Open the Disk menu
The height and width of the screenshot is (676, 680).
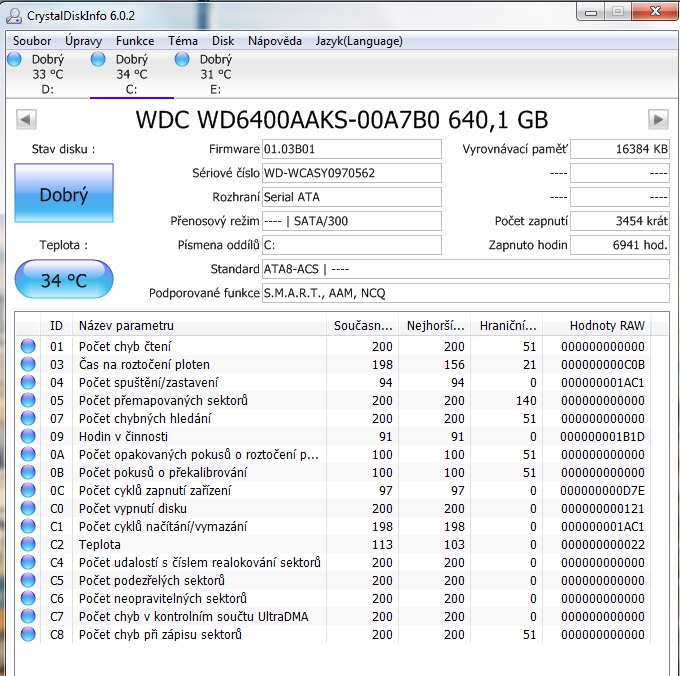[223, 41]
